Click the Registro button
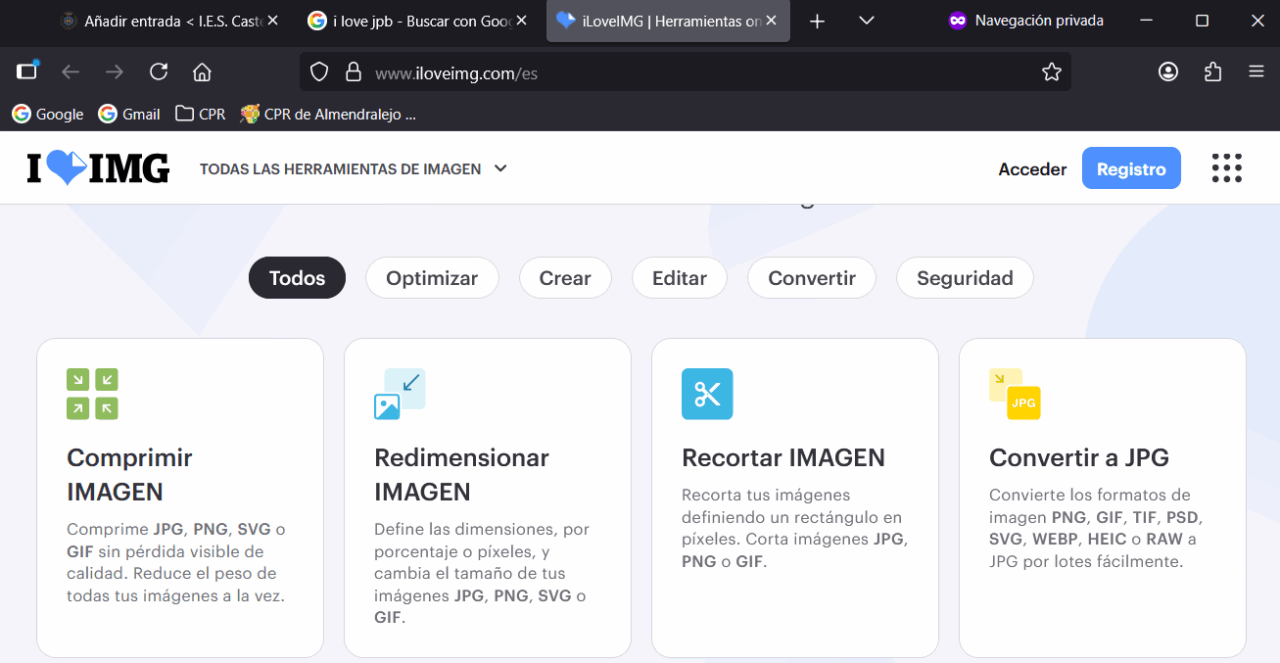 [1131, 169]
